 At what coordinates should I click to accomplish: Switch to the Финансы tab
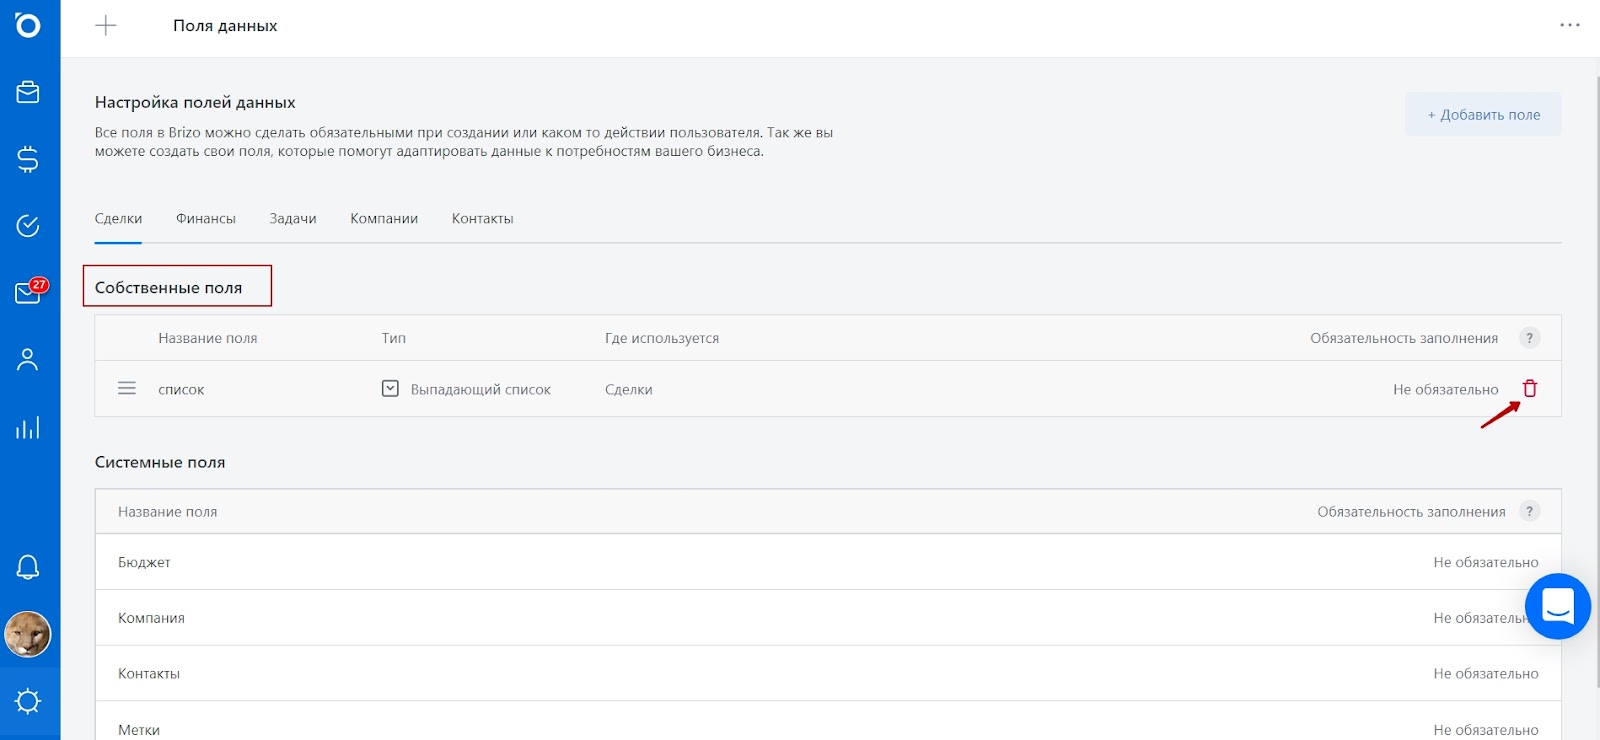pyautogui.click(x=206, y=218)
